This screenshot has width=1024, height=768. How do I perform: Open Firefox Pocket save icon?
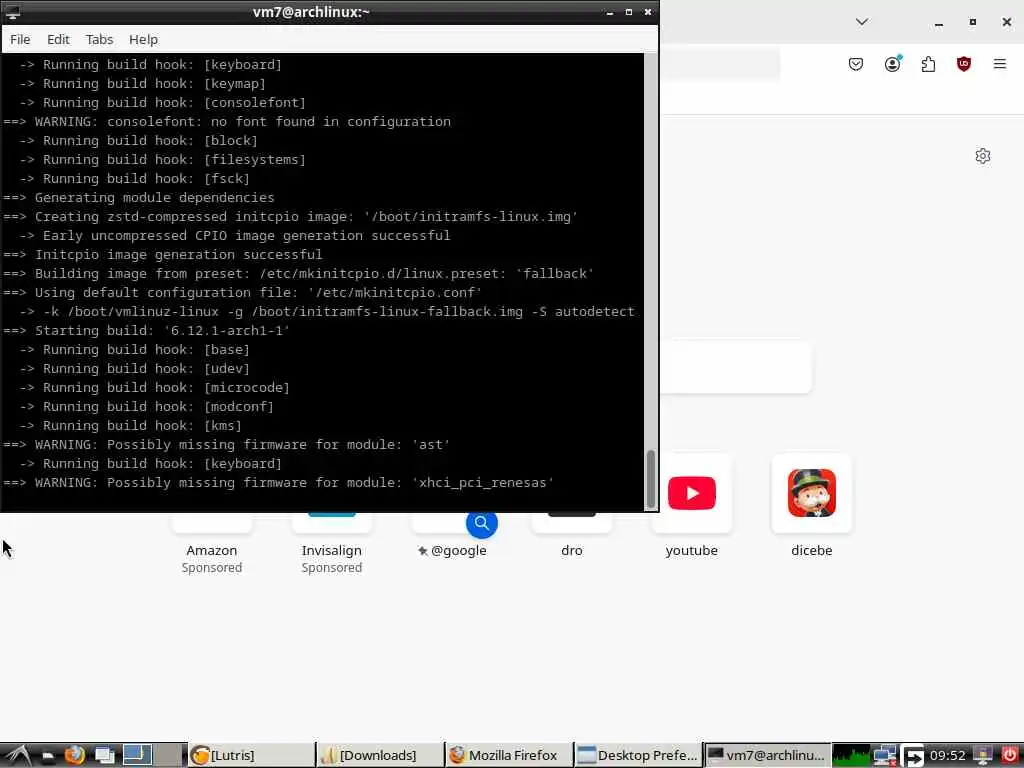(856, 64)
